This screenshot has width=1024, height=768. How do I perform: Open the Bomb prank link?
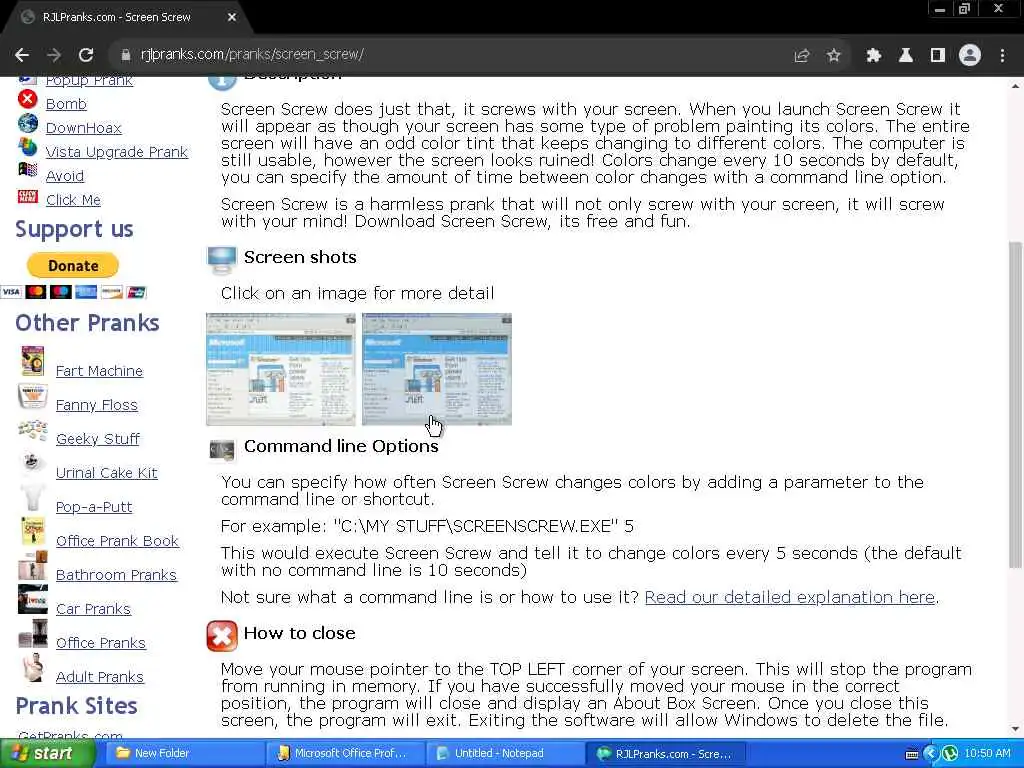(x=66, y=104)
